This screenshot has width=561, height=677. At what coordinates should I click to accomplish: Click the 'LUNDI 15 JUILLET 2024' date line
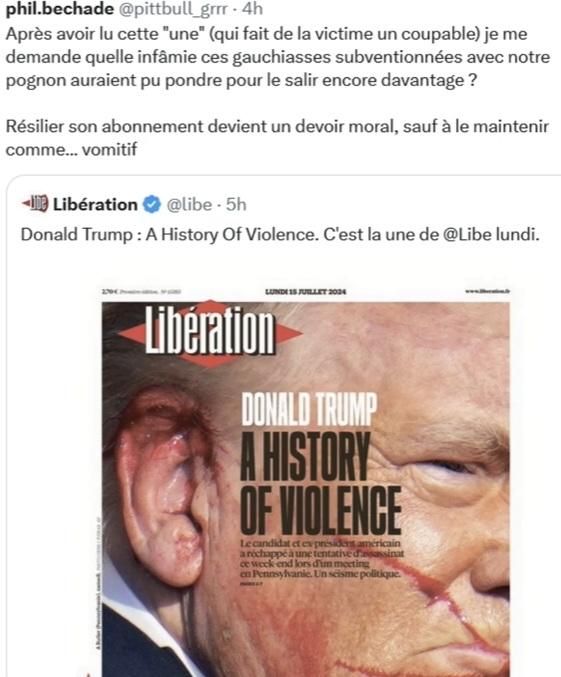305,292
